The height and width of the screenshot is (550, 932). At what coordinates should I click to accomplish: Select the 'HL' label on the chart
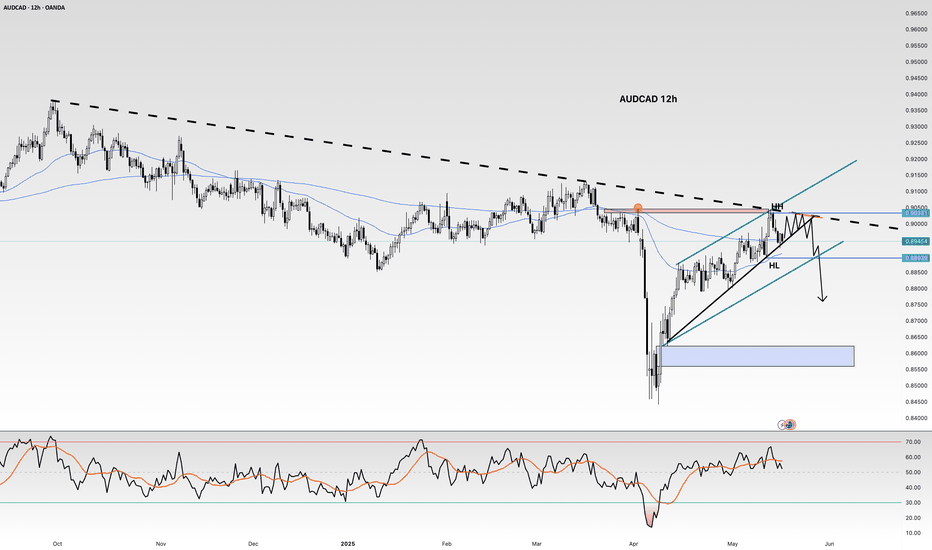[774, 266]
